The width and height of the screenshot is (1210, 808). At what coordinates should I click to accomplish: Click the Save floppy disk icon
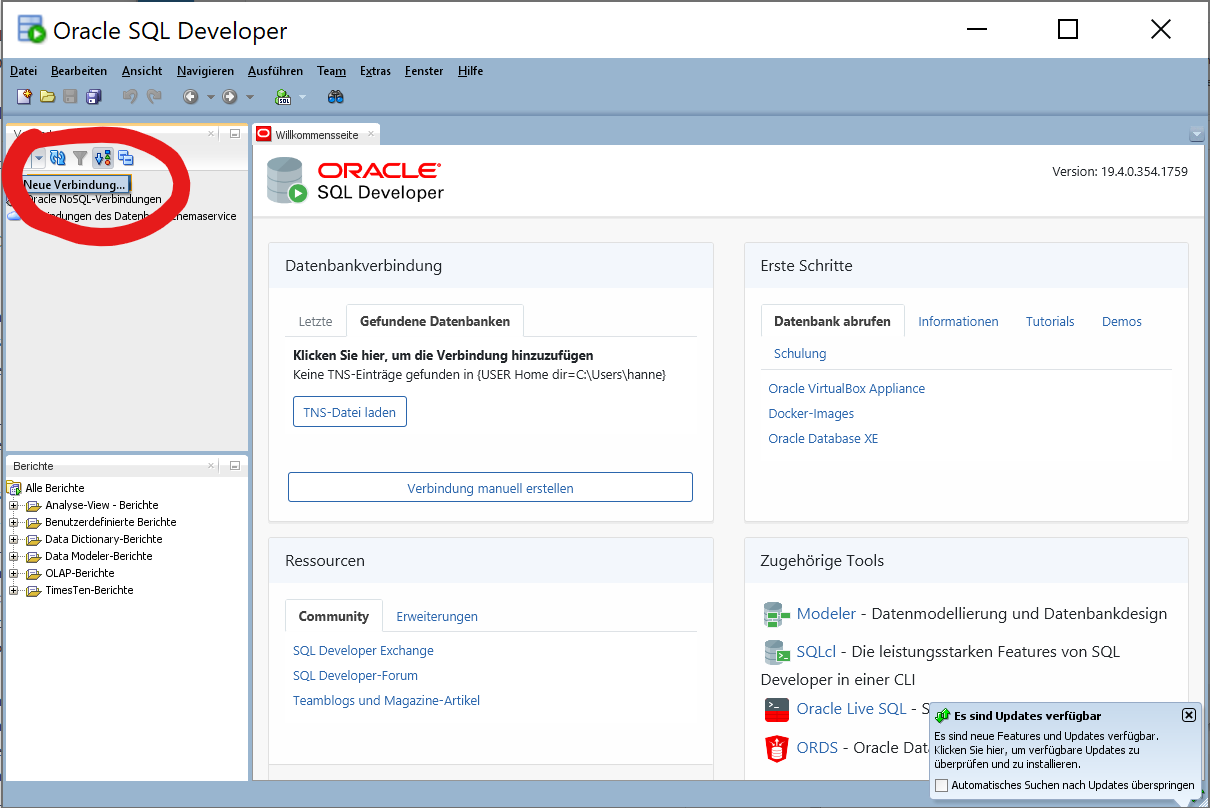[x=70, y=97]
